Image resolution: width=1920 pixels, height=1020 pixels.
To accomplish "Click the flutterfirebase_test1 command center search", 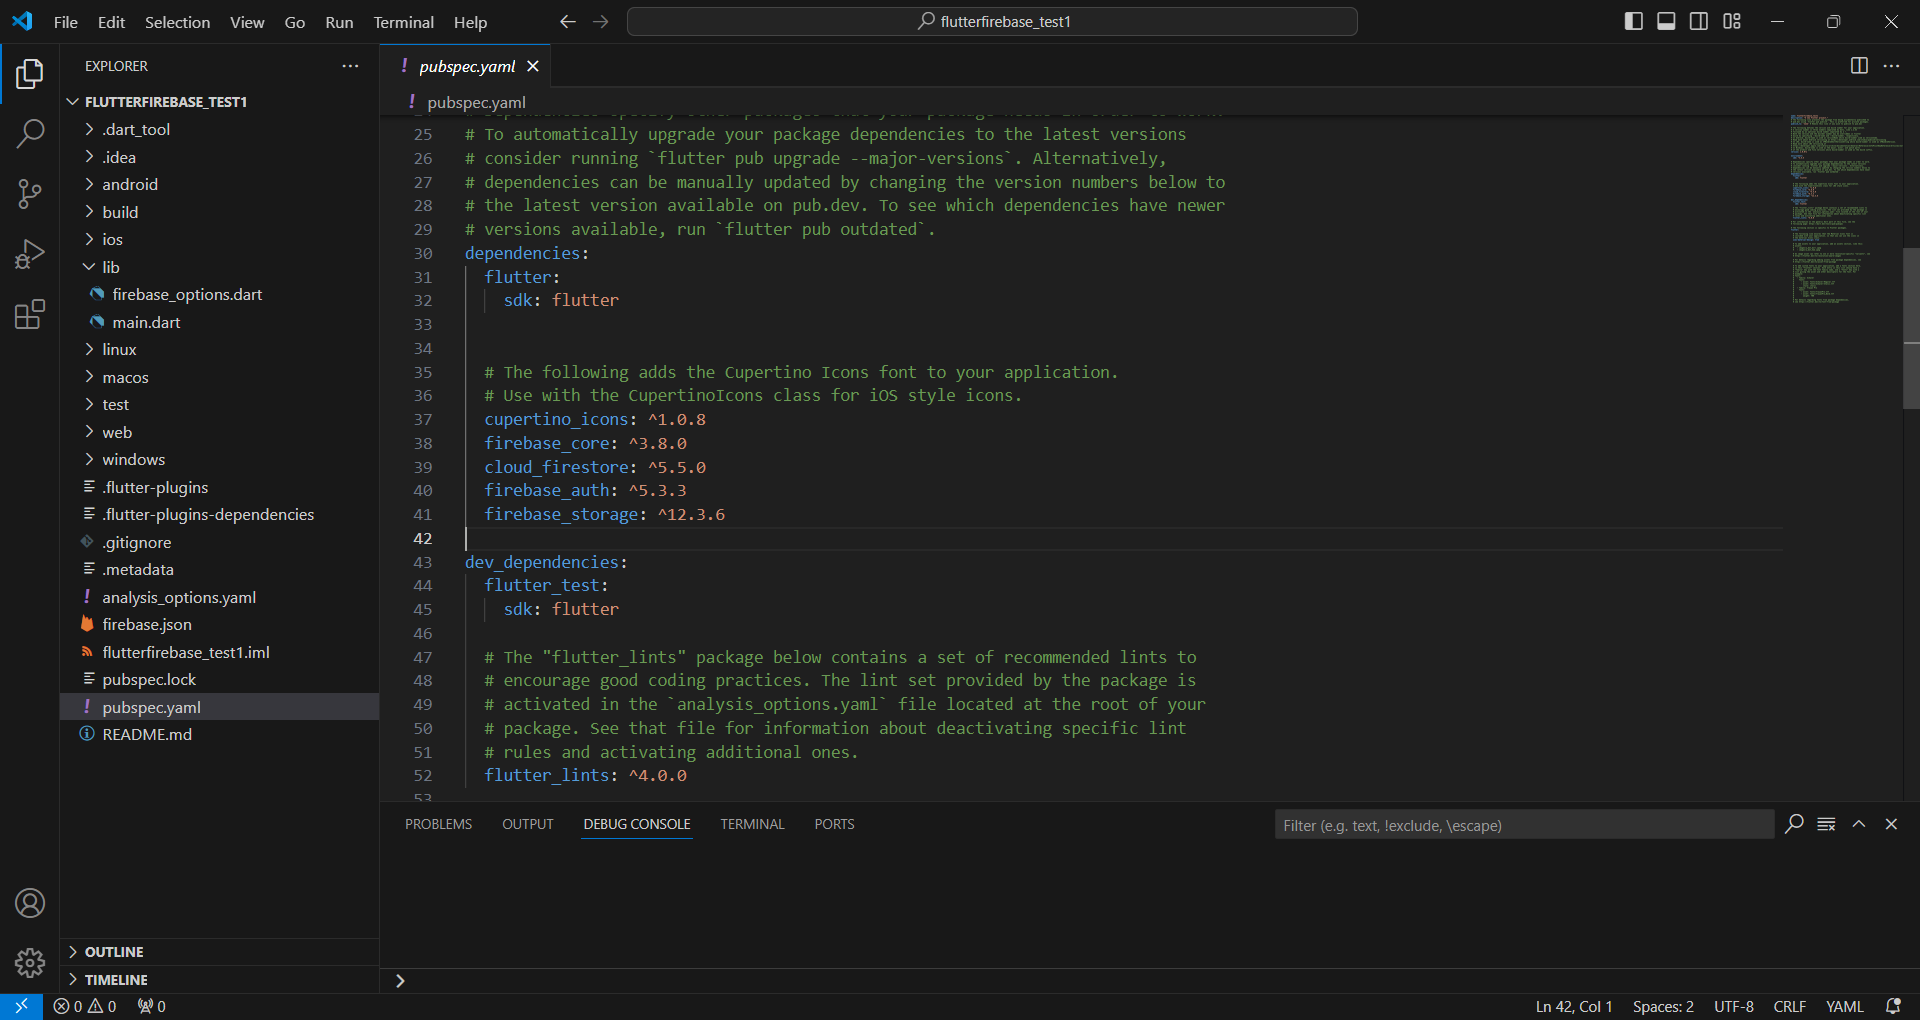I will click(x=992, y=21).
